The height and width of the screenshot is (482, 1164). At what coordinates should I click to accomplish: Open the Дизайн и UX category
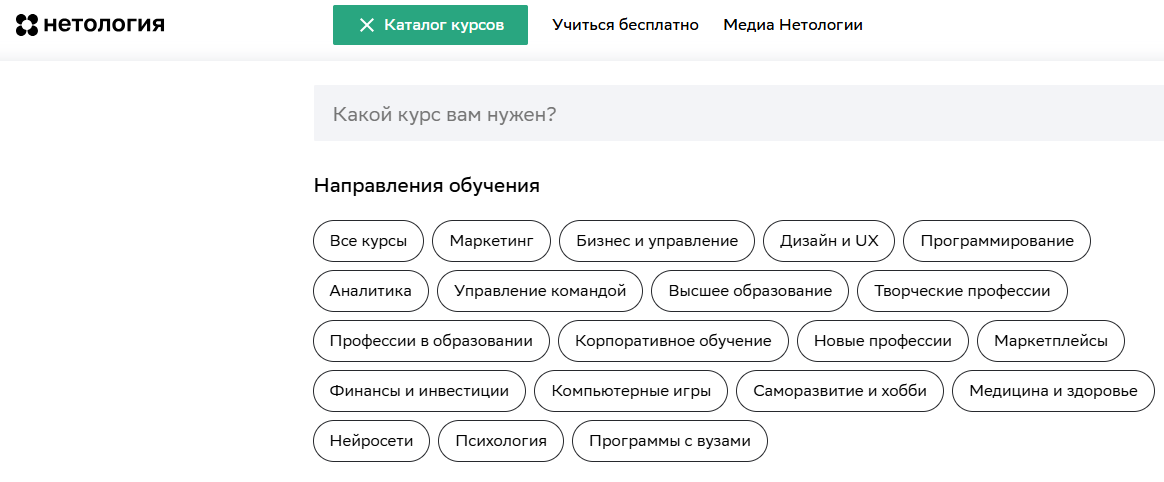829,241
